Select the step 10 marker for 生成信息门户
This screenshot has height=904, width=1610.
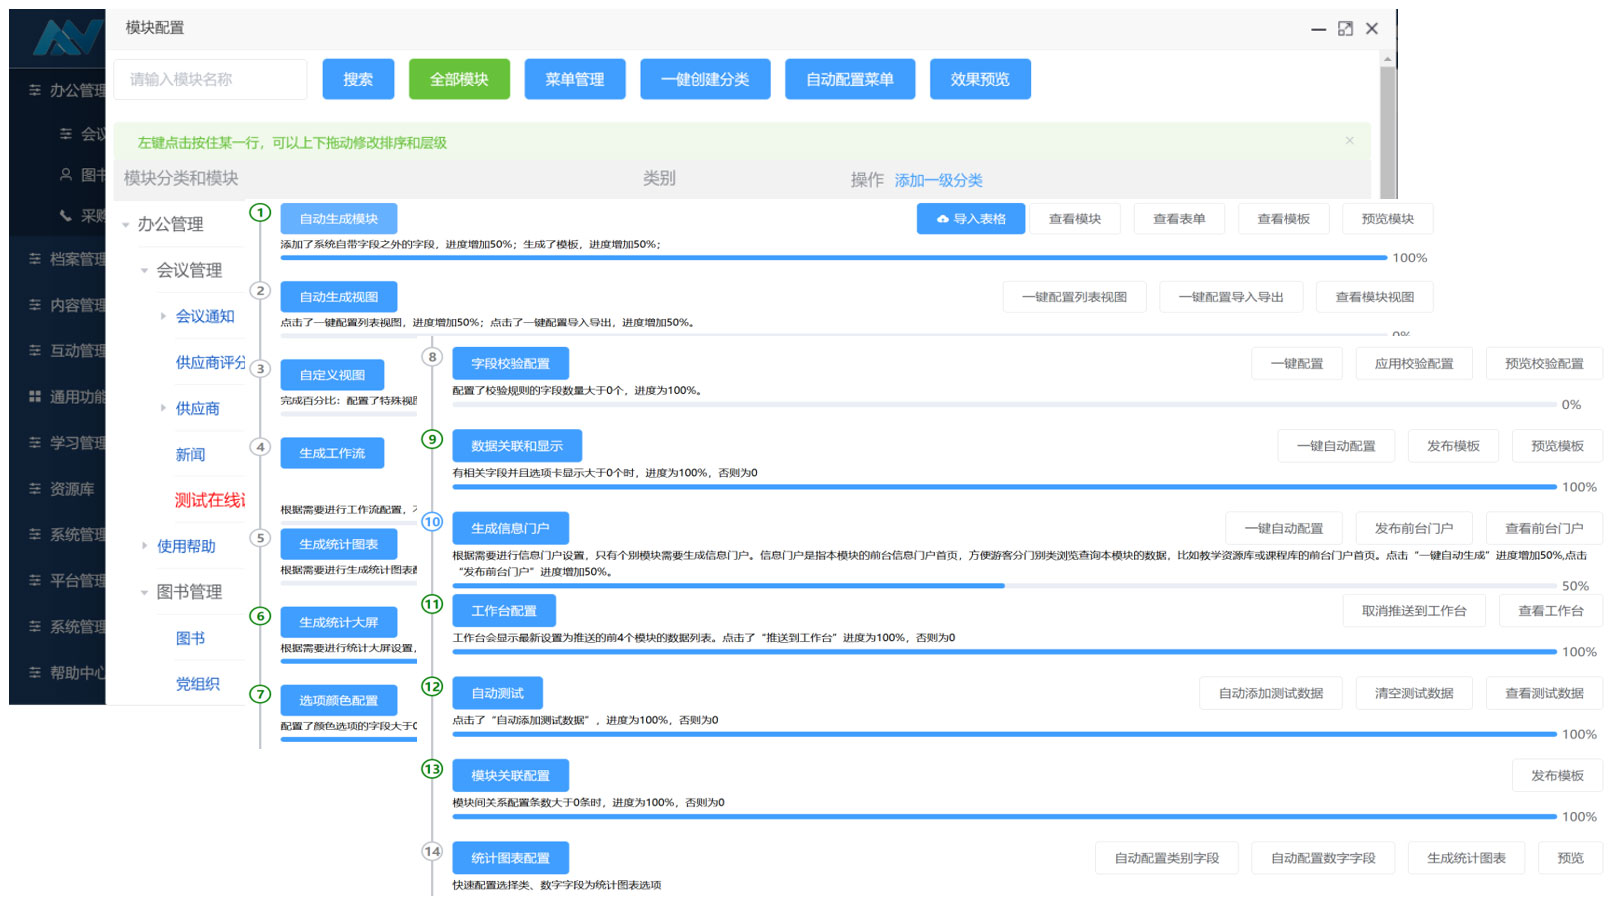[432, 521]
